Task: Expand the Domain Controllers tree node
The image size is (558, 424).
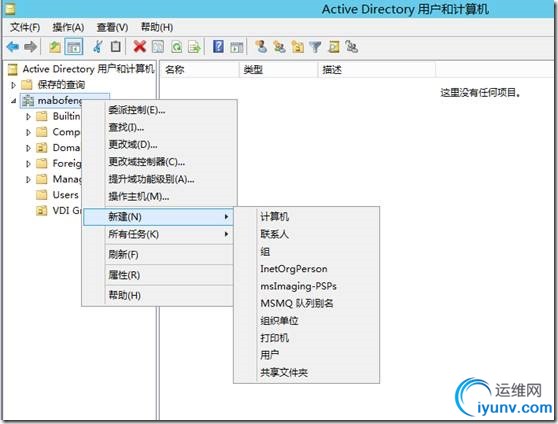Action: 28,148
